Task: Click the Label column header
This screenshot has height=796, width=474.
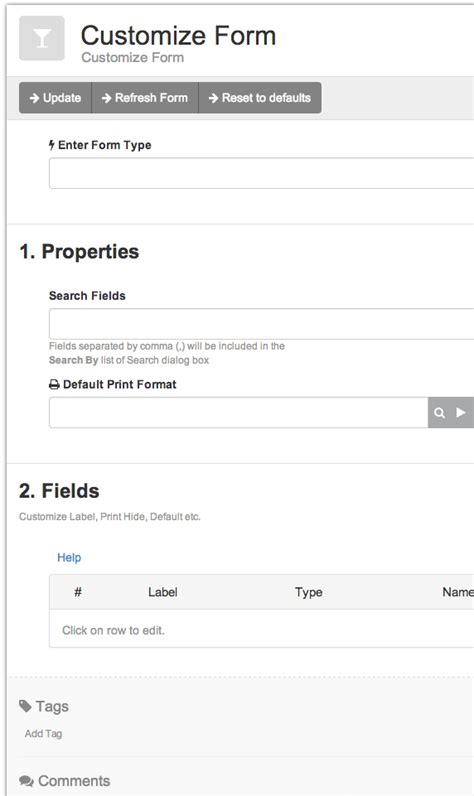Action: pyautogui.click(x=163, y=592)
